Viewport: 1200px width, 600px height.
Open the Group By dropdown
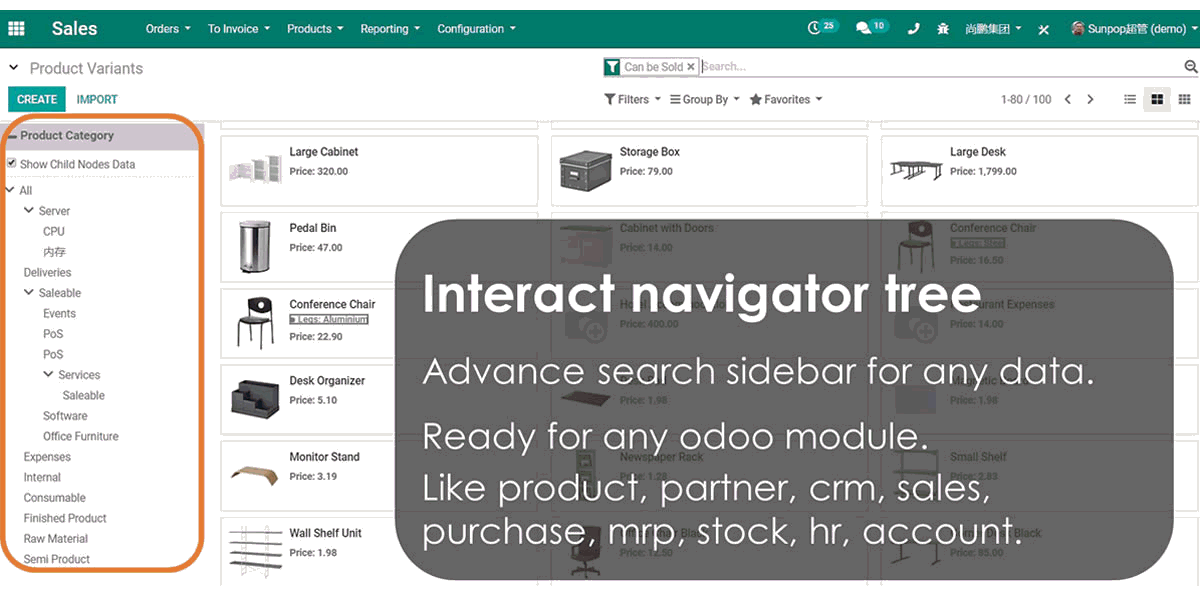coord(705,99)
